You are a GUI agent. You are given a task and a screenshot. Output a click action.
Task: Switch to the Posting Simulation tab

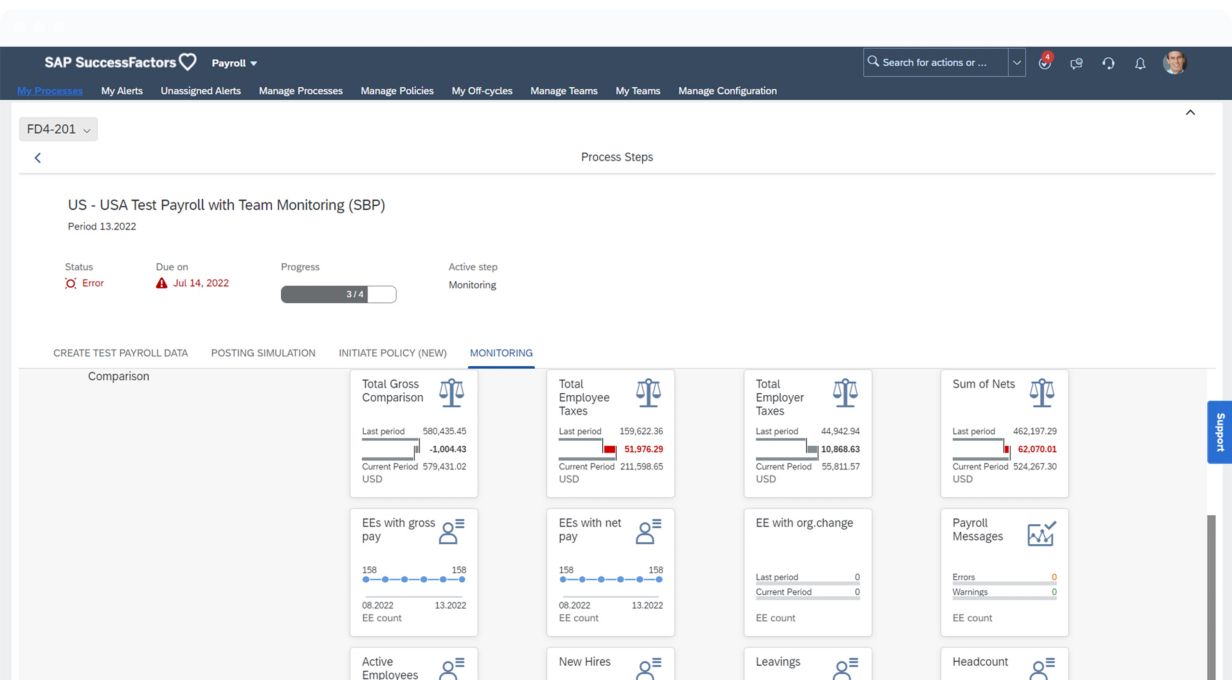point(263,353)
